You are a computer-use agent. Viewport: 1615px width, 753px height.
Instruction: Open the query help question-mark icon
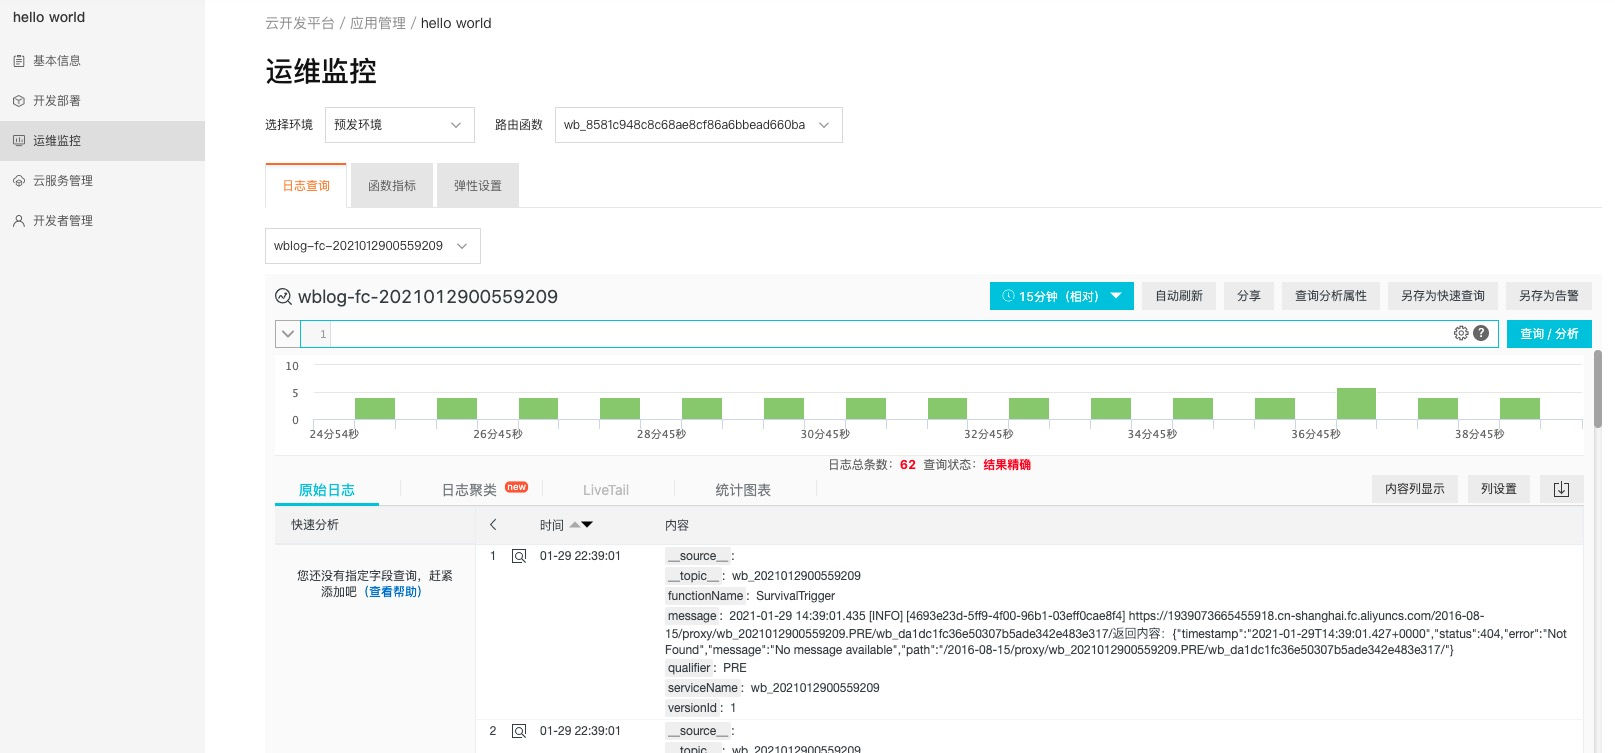coord(1481,333)
